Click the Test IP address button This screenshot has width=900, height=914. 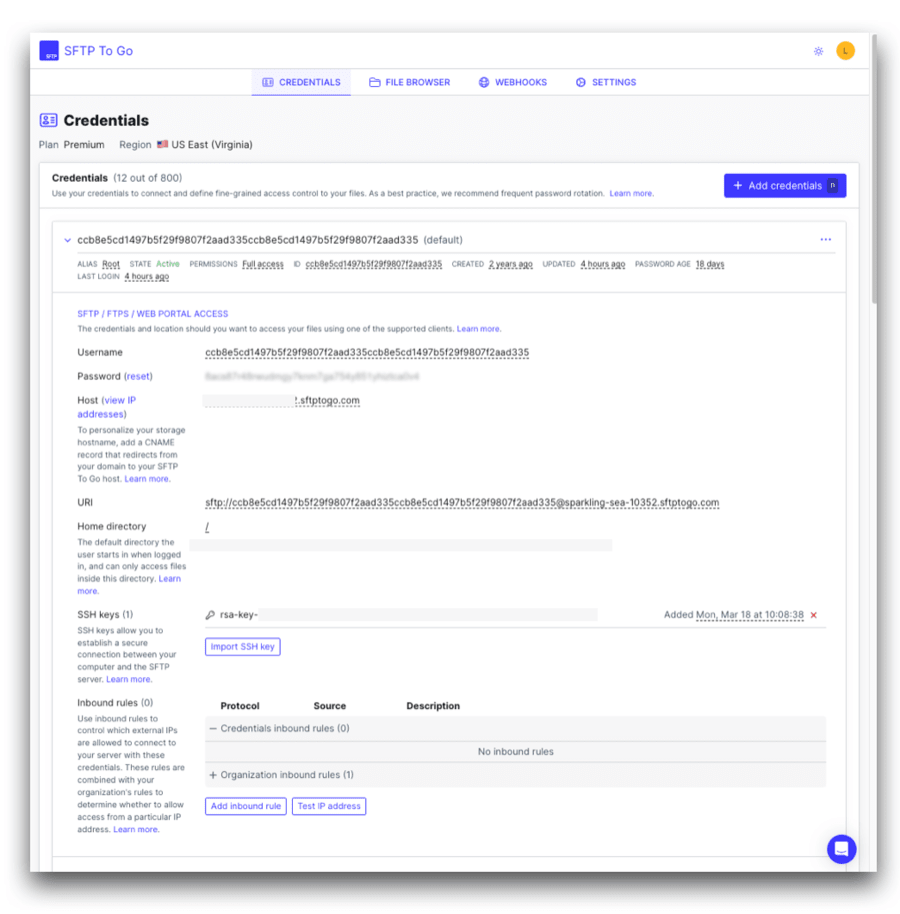pos(329,806)
